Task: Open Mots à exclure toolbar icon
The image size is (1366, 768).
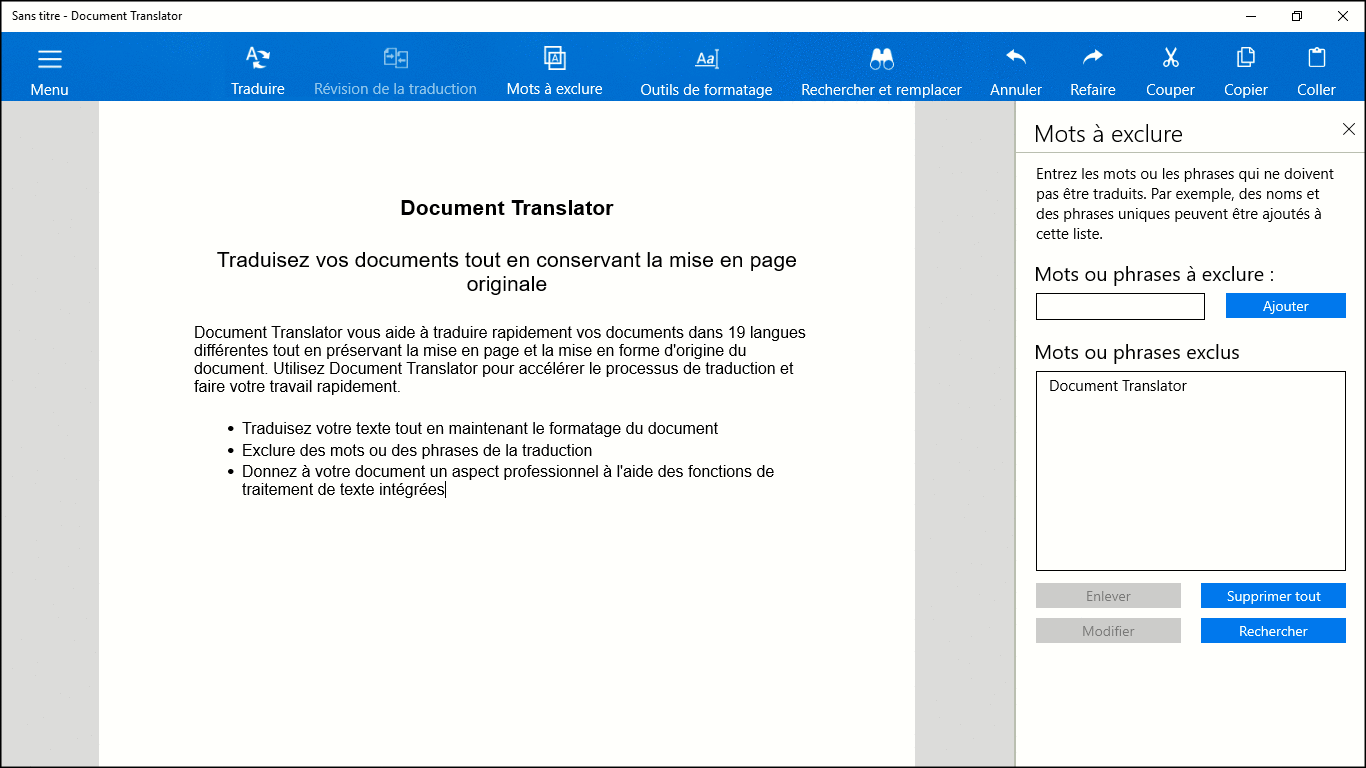Action: pos(554,58)
